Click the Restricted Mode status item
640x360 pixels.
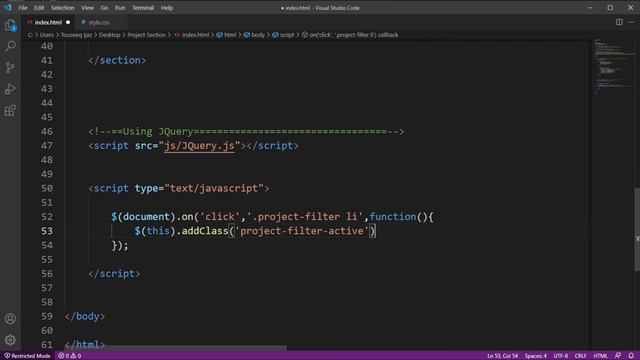pyautogui.click(x=27, y=356)
